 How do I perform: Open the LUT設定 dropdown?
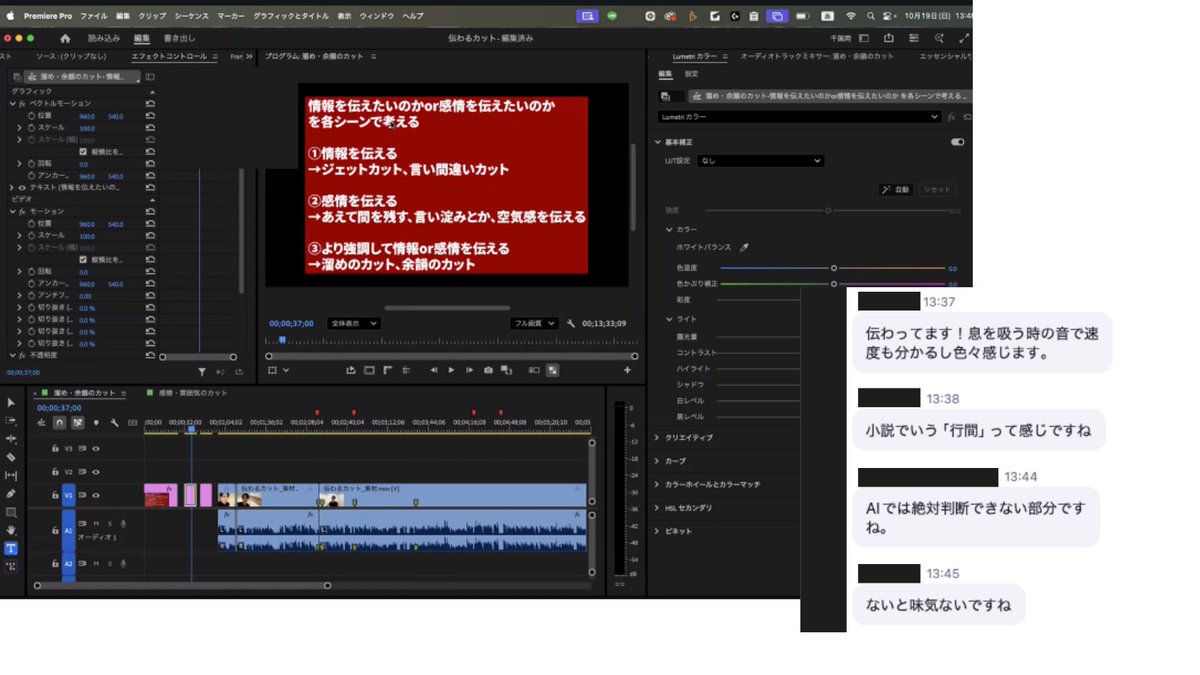[761, 160]
